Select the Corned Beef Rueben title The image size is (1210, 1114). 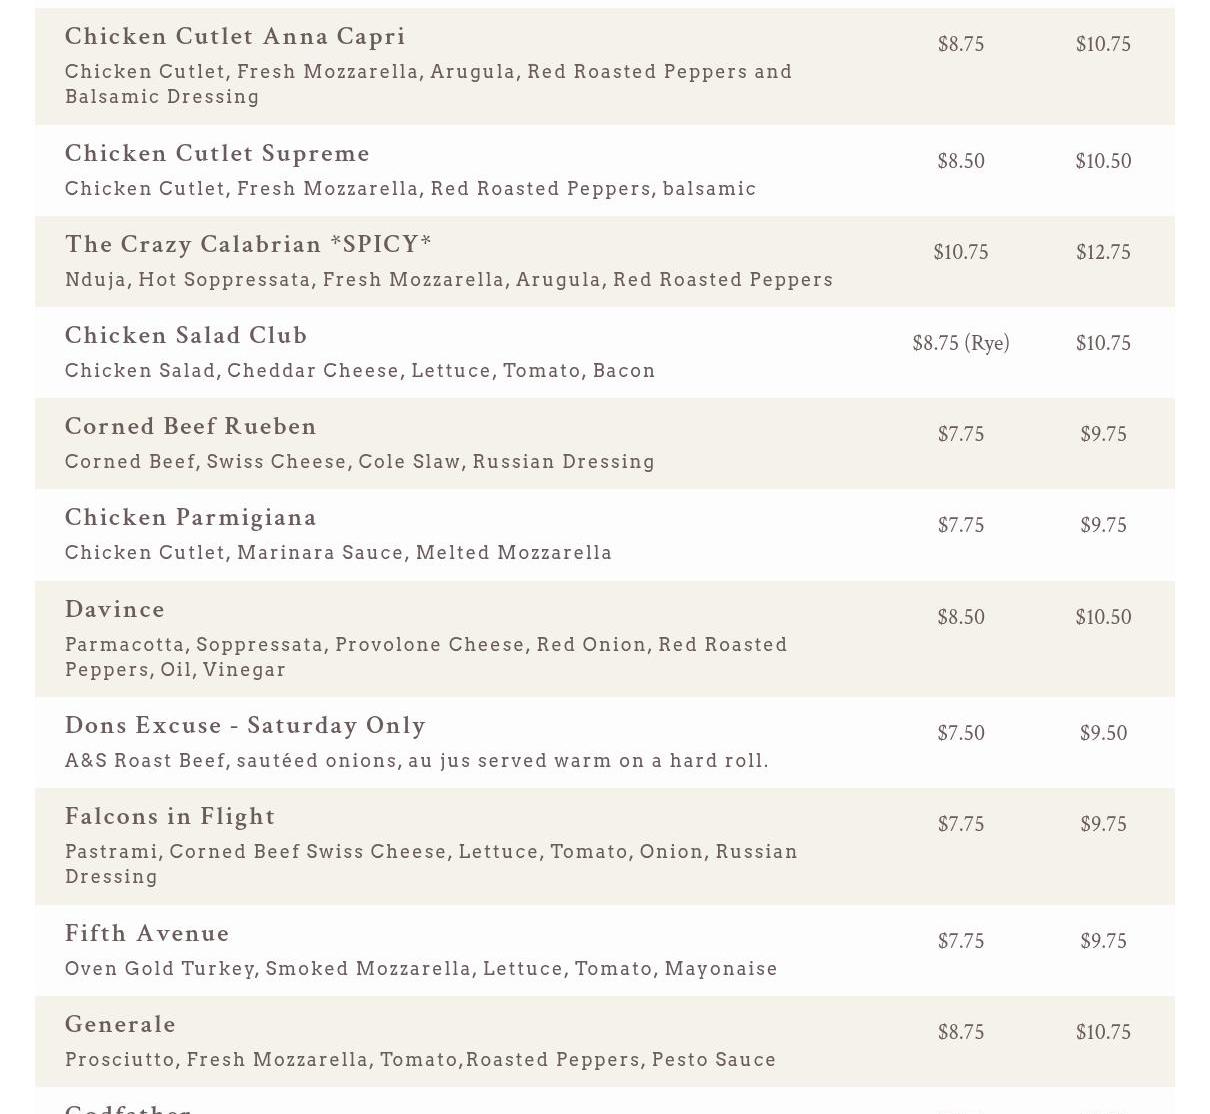(191, 427)
